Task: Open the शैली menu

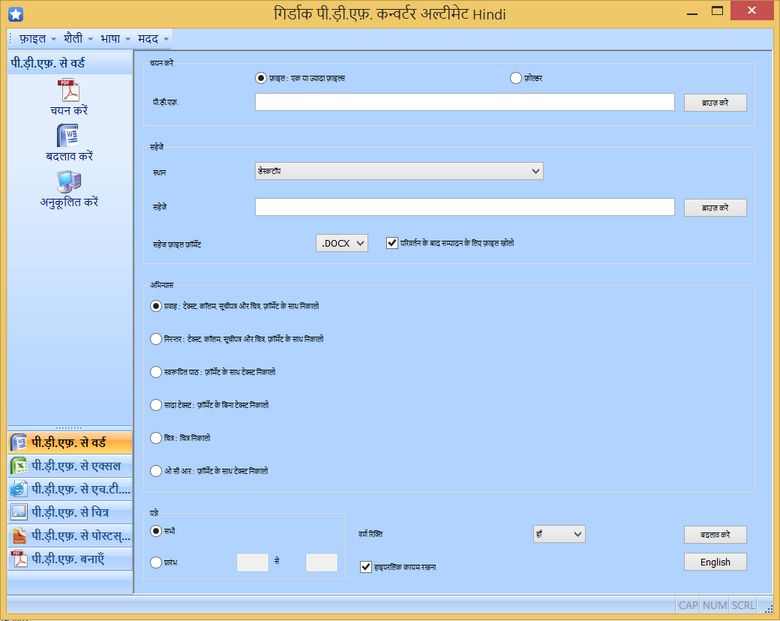Action: point(78,39)
